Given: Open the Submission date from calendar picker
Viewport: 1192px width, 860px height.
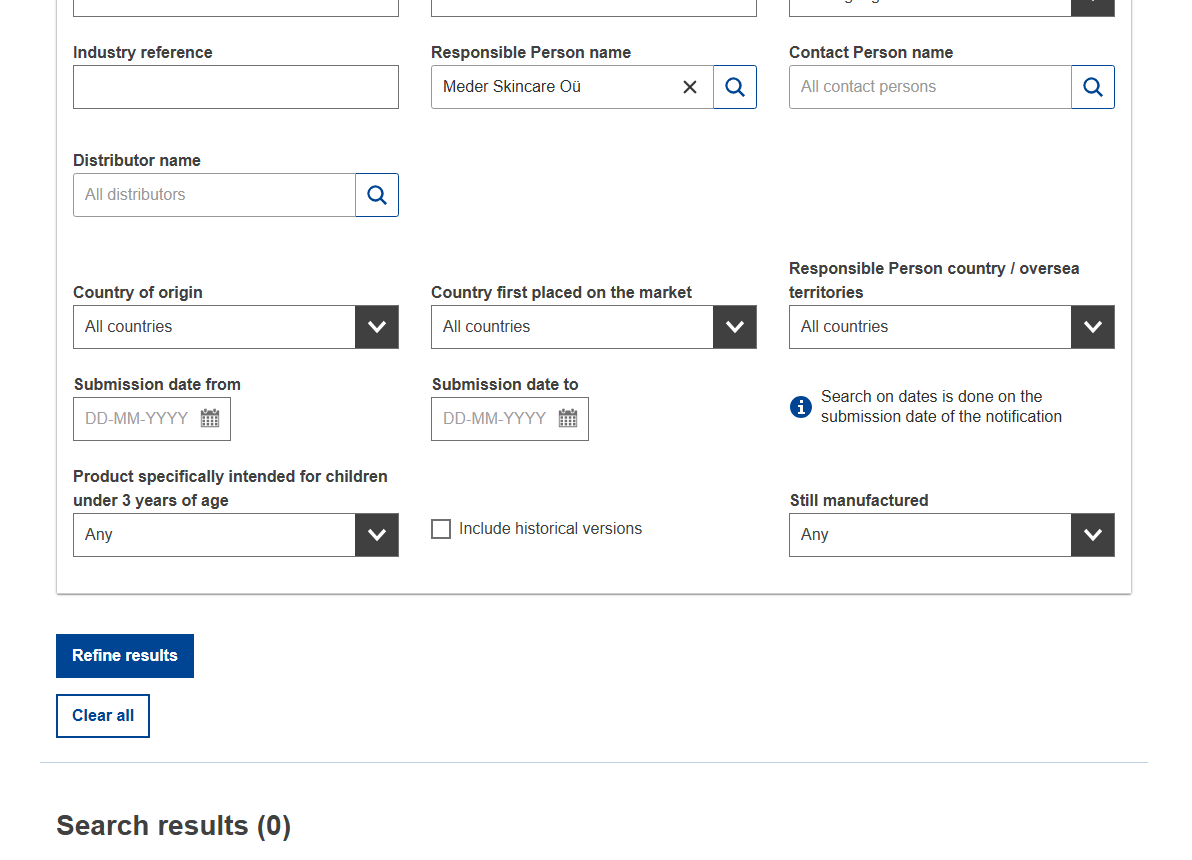Looking at the screenshot, I should (x=210, y=419).
